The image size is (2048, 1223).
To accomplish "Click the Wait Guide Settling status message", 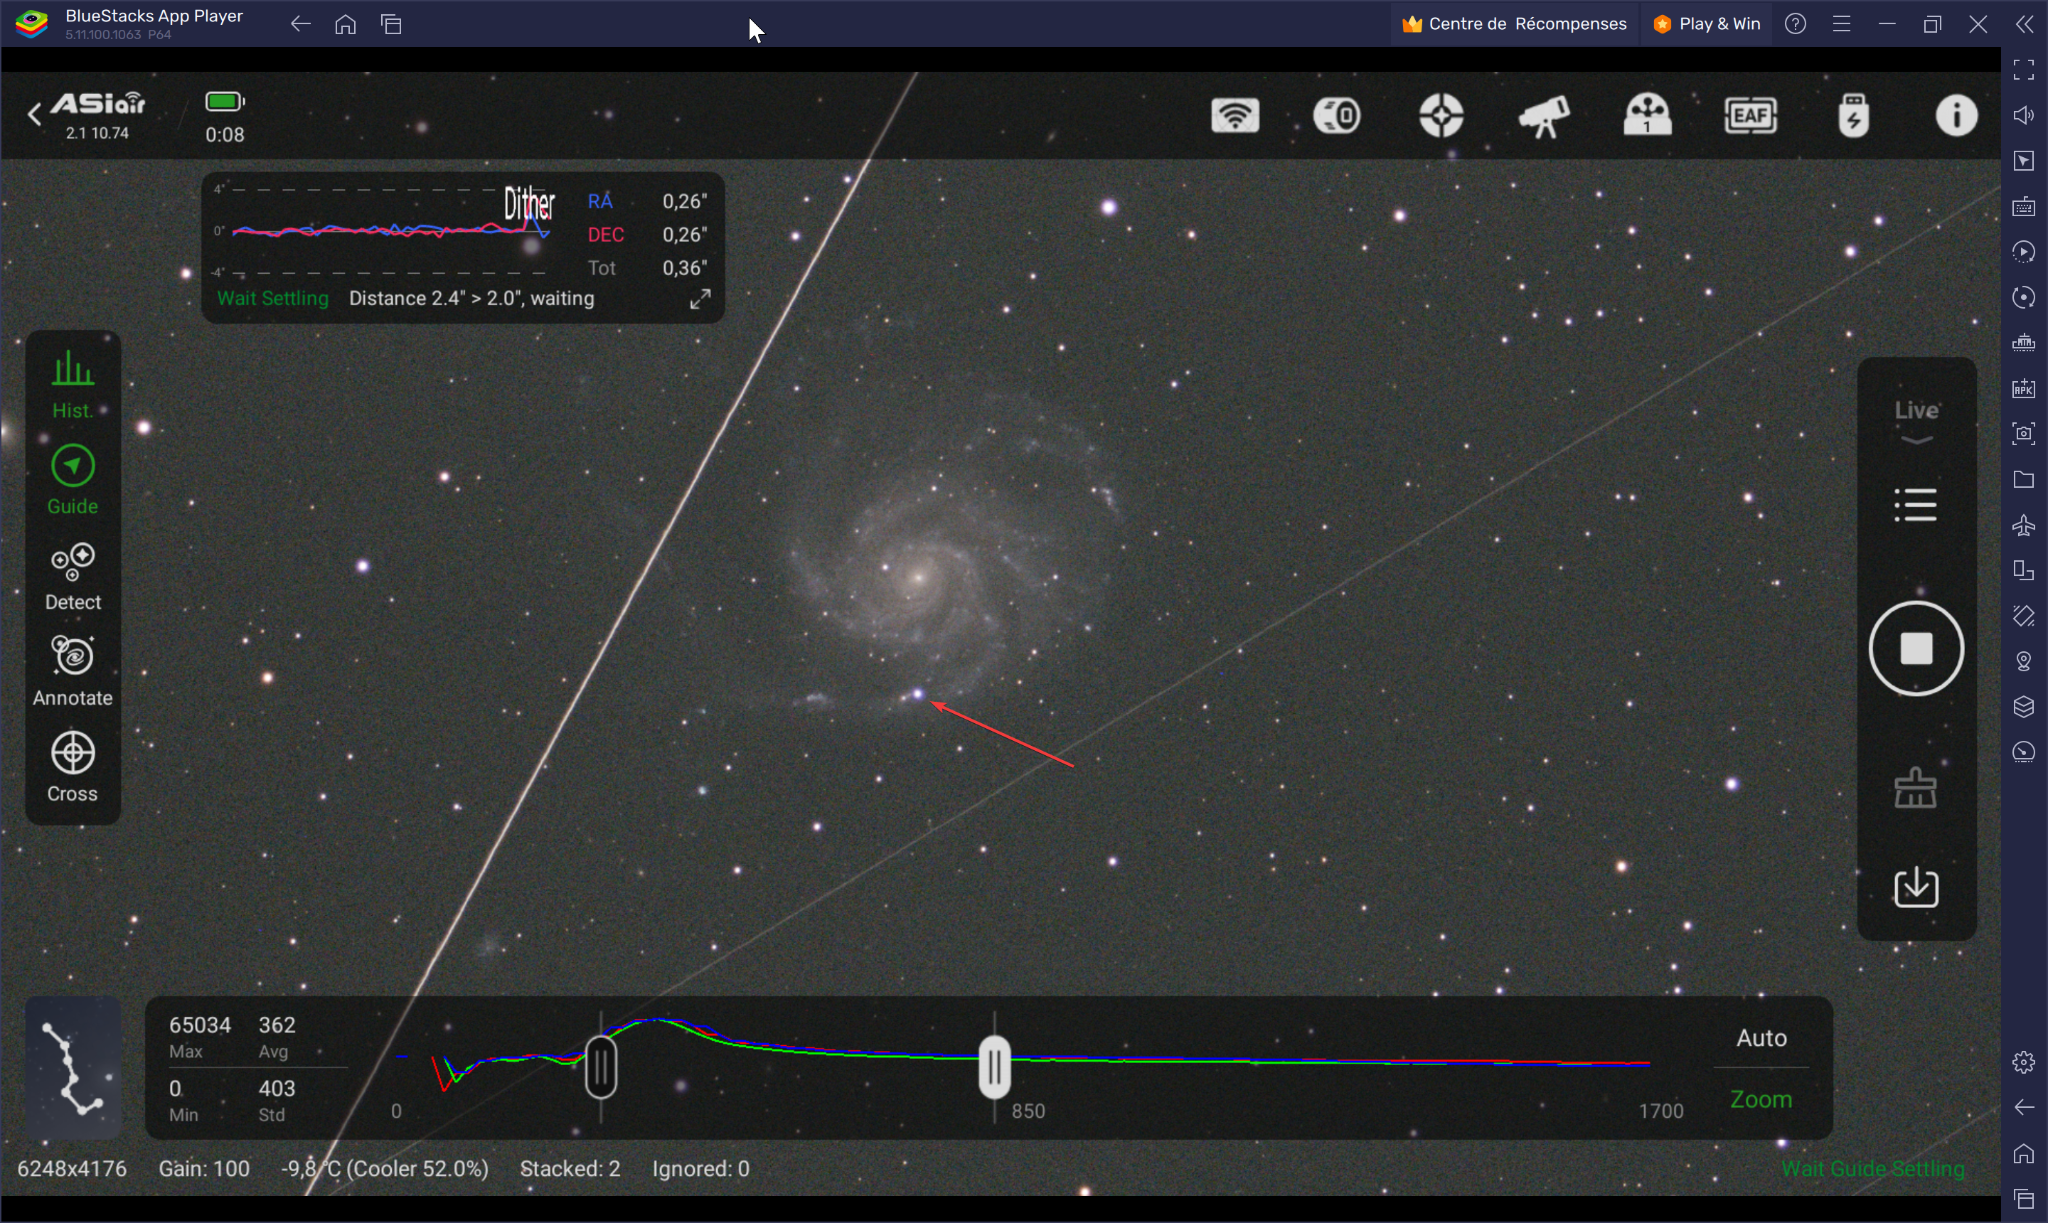I will click(1872, 1168).
